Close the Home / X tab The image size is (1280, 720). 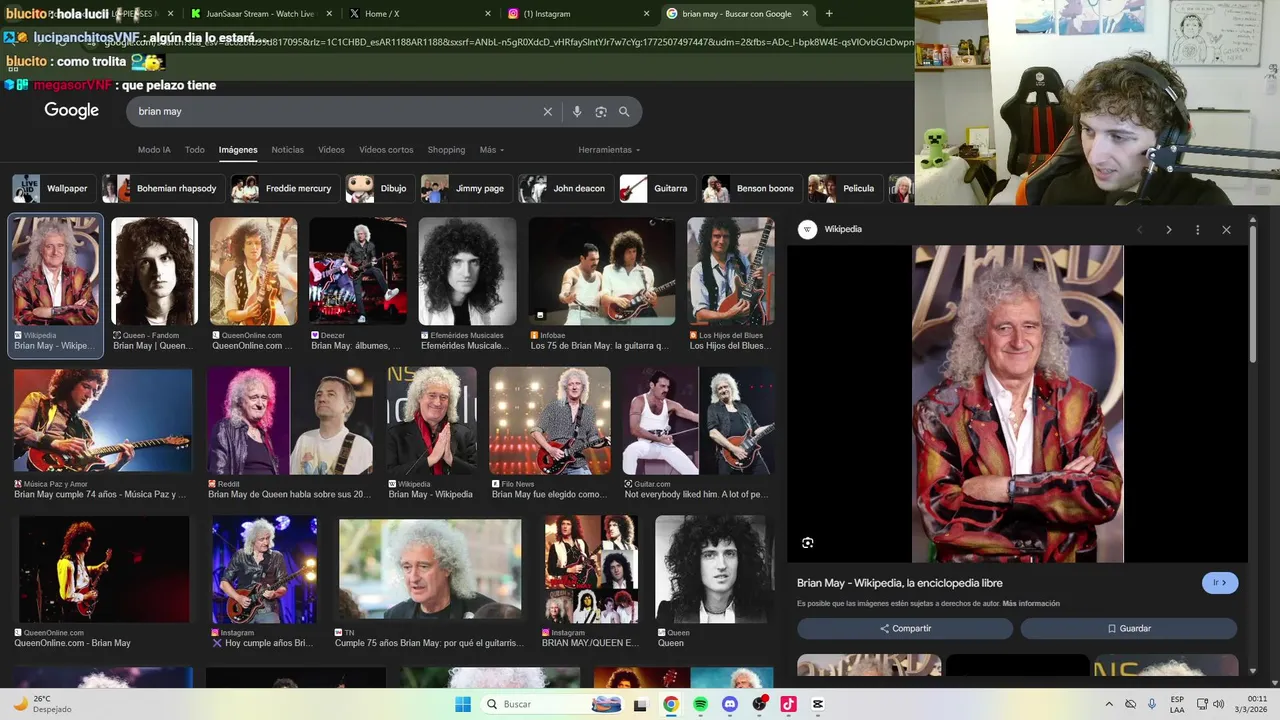(x=488, y=14)
